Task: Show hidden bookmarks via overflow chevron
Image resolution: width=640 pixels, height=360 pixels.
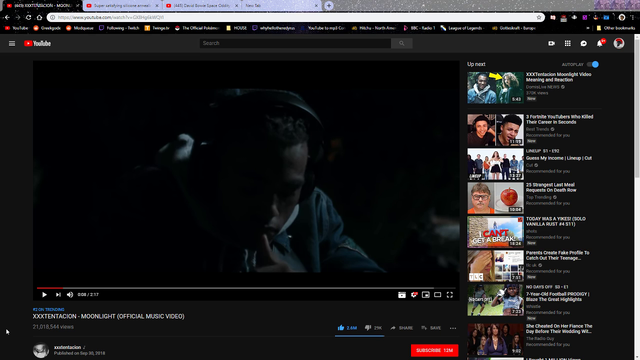Action: pyautogui.click(x=588, y=28)
